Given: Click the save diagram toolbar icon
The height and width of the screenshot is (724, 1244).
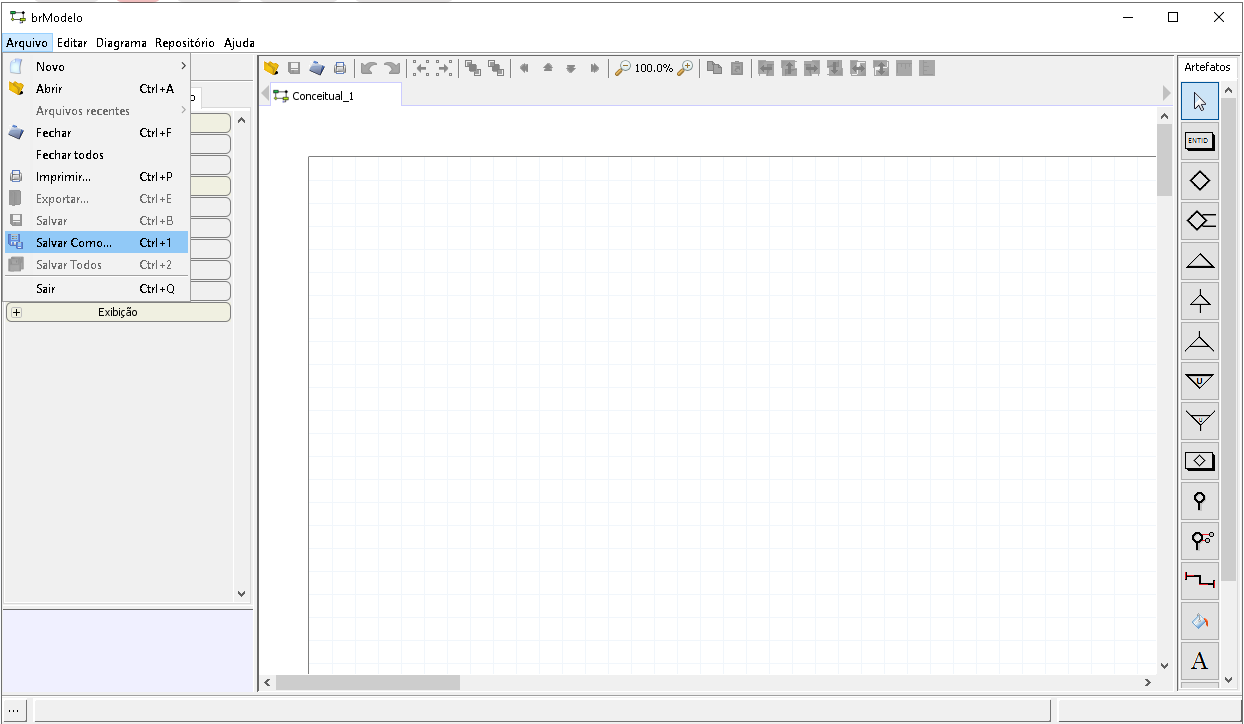Looking at the screenshot, I should tap(294, 68).
